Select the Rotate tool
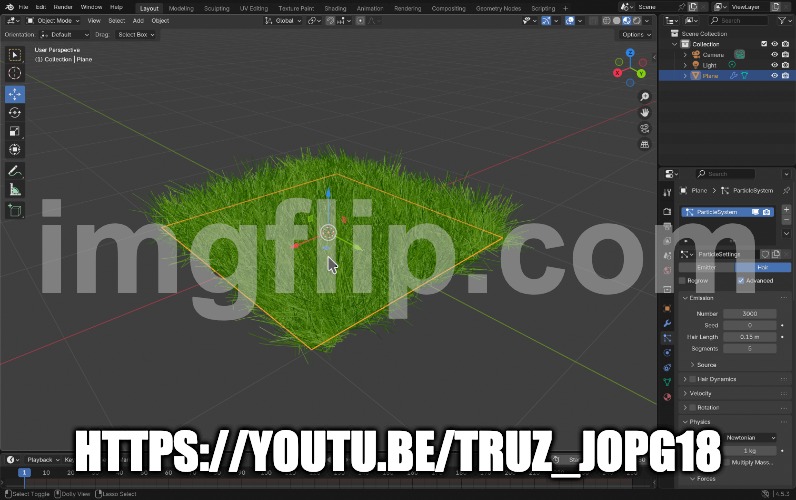Screen dimensions: 796x500 click(15, 112)
